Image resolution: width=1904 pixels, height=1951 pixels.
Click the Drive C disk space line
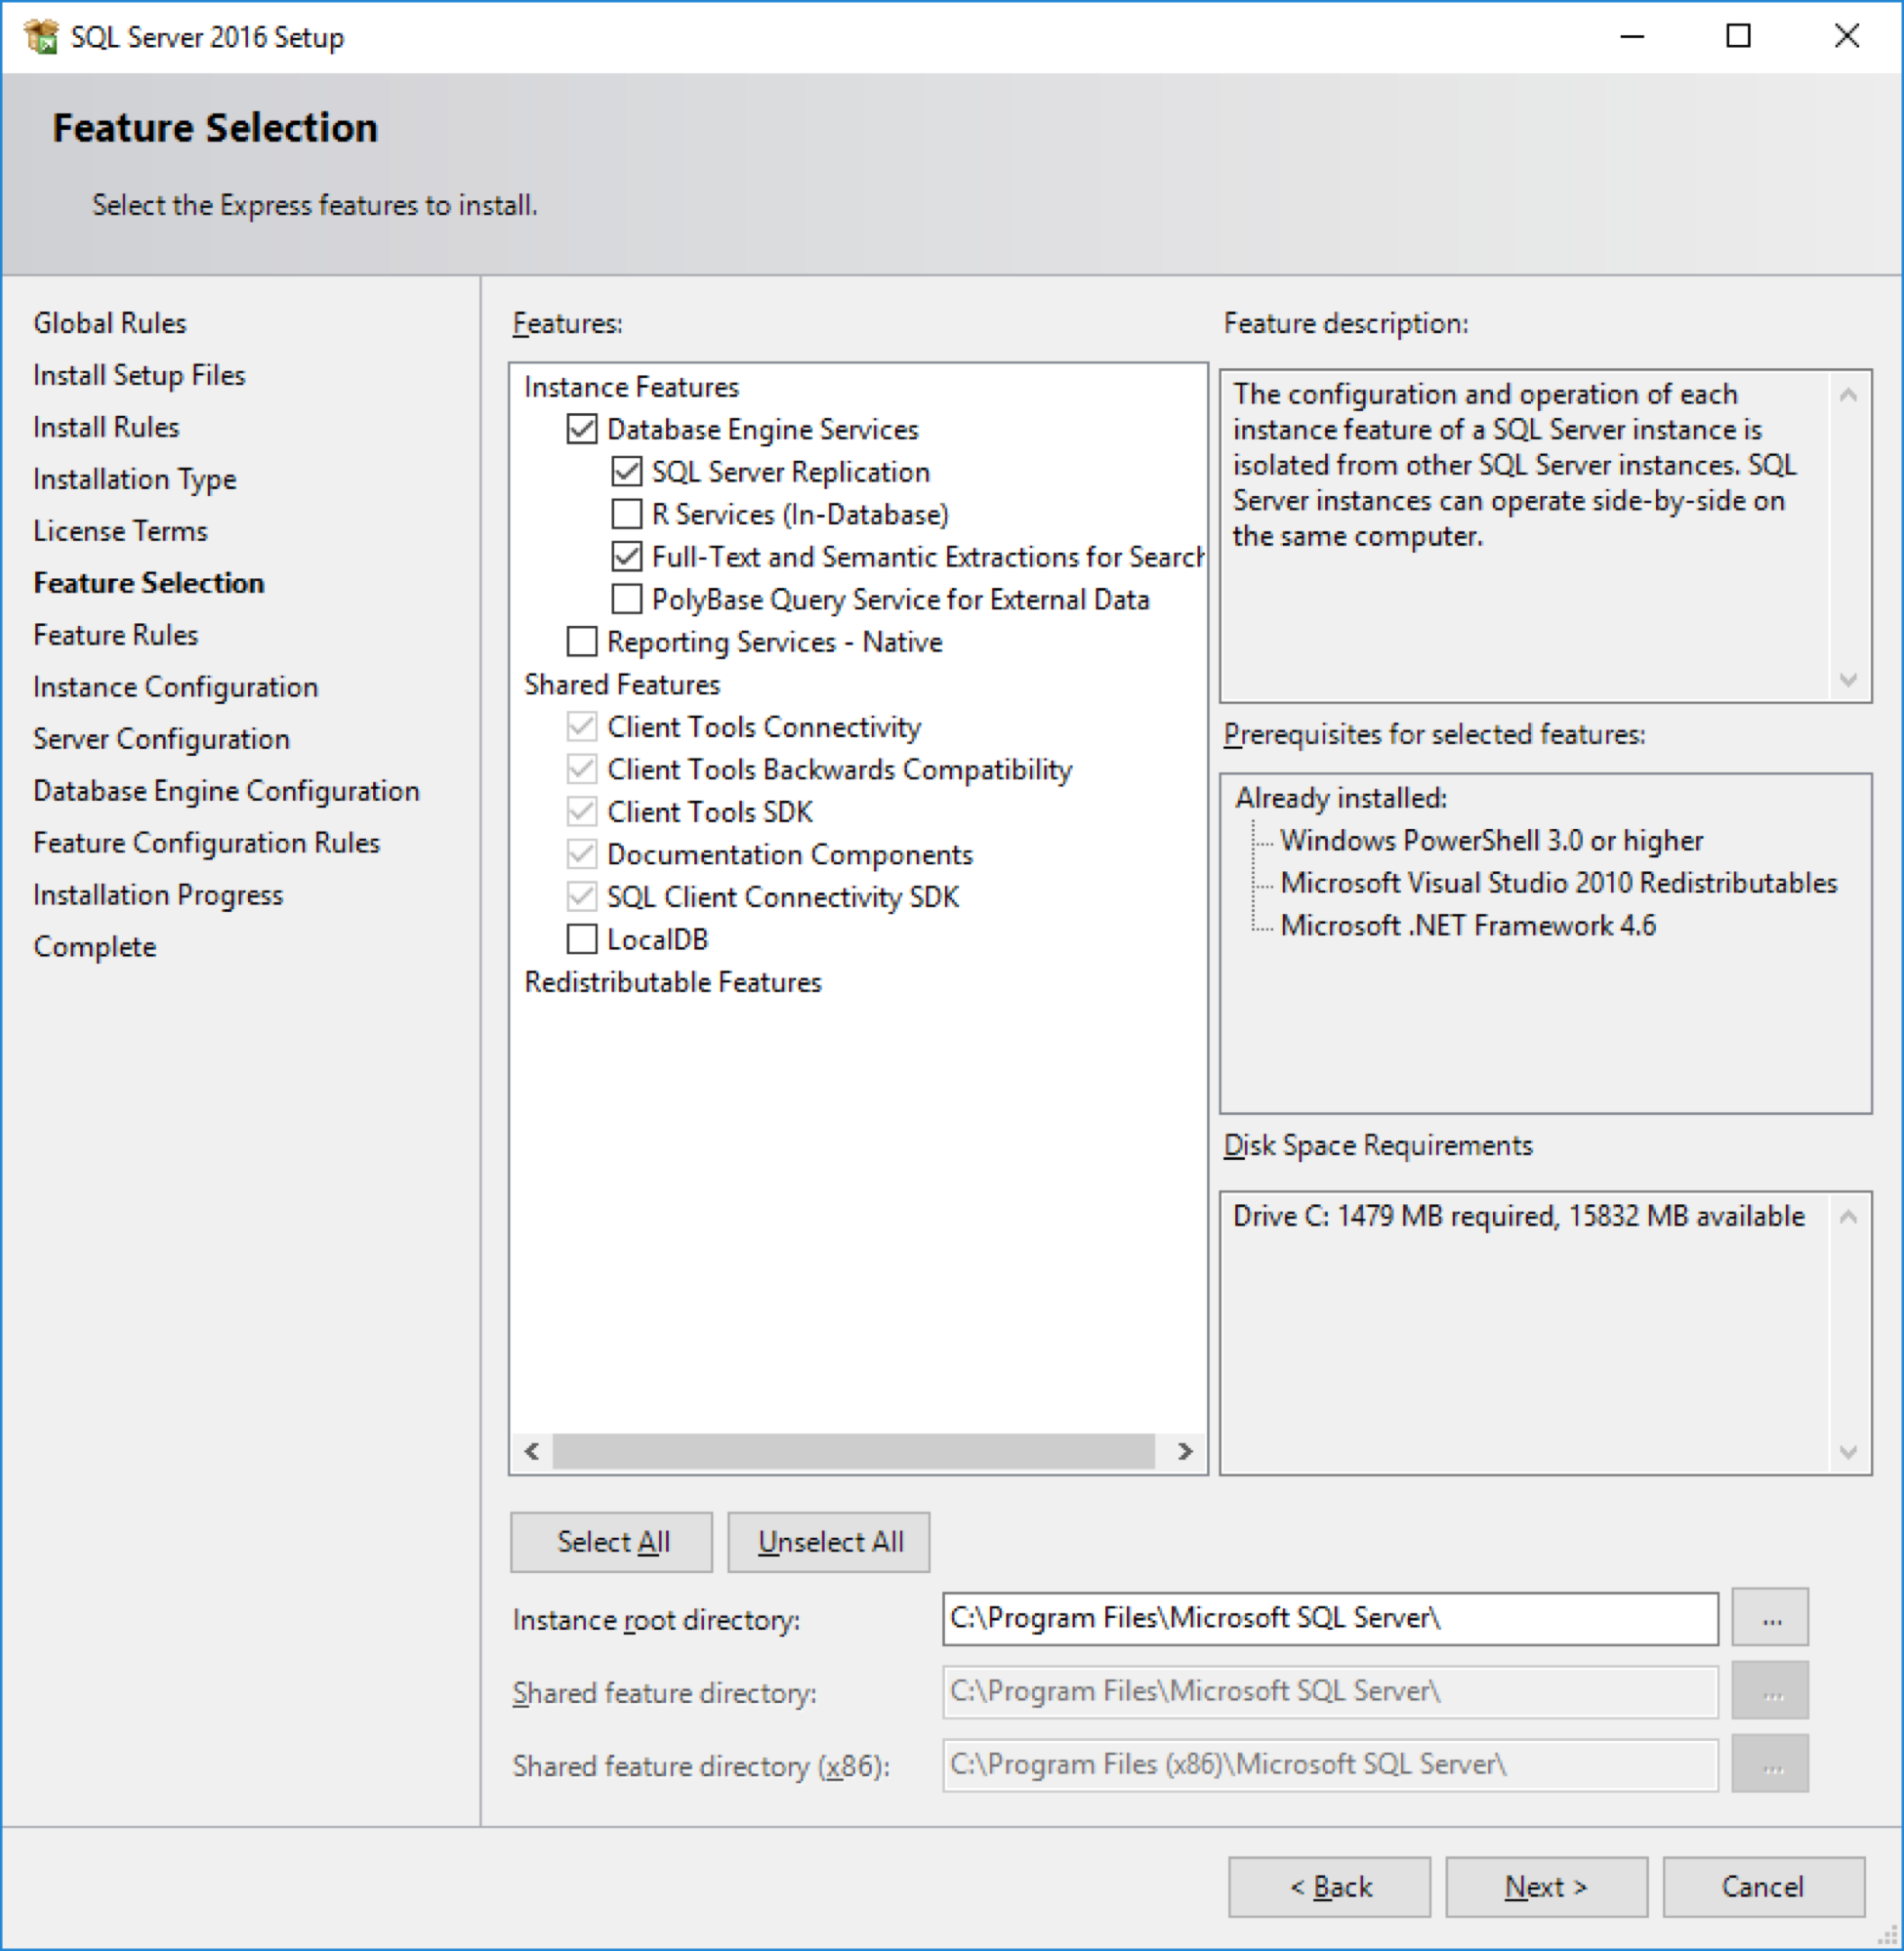[x=1519, y=1216]
